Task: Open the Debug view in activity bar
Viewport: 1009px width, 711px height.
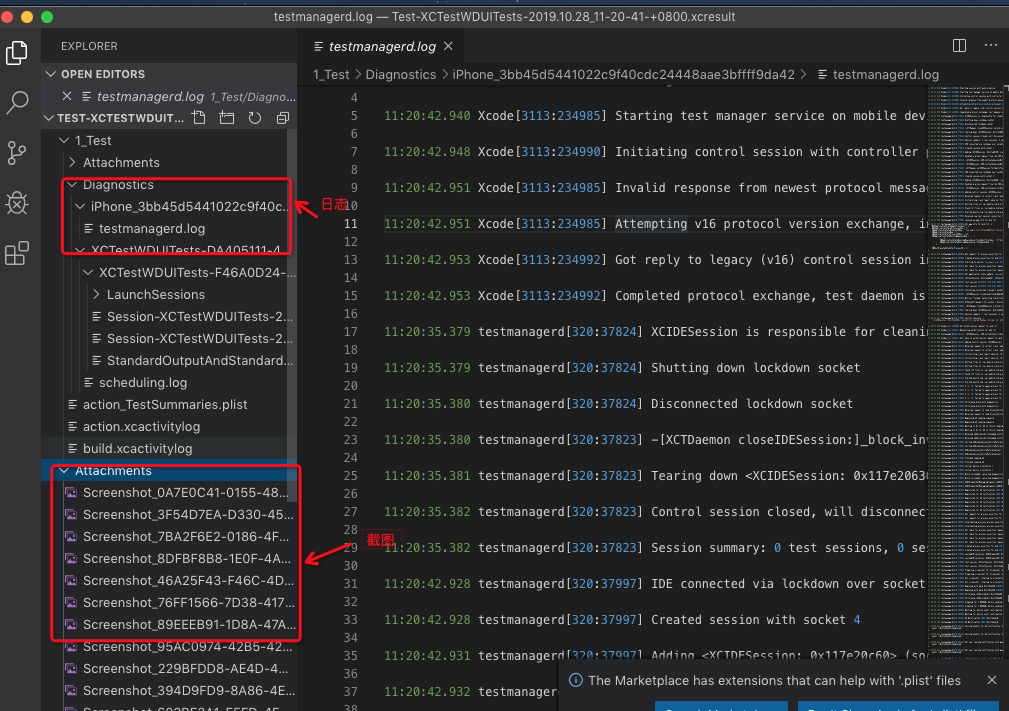Action: coord(17,203)
